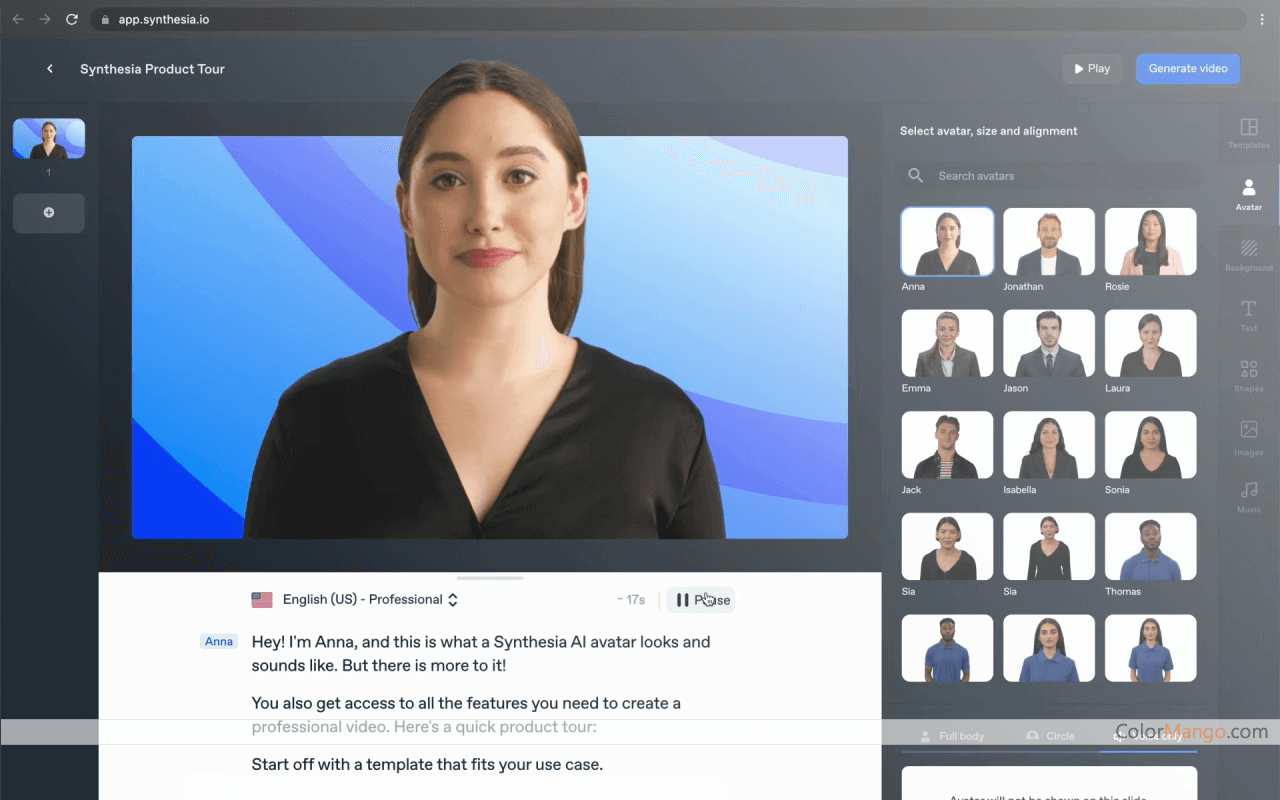Open the Background panel icon
This screenshot has width=1280, height=800.
[1248, 250]
